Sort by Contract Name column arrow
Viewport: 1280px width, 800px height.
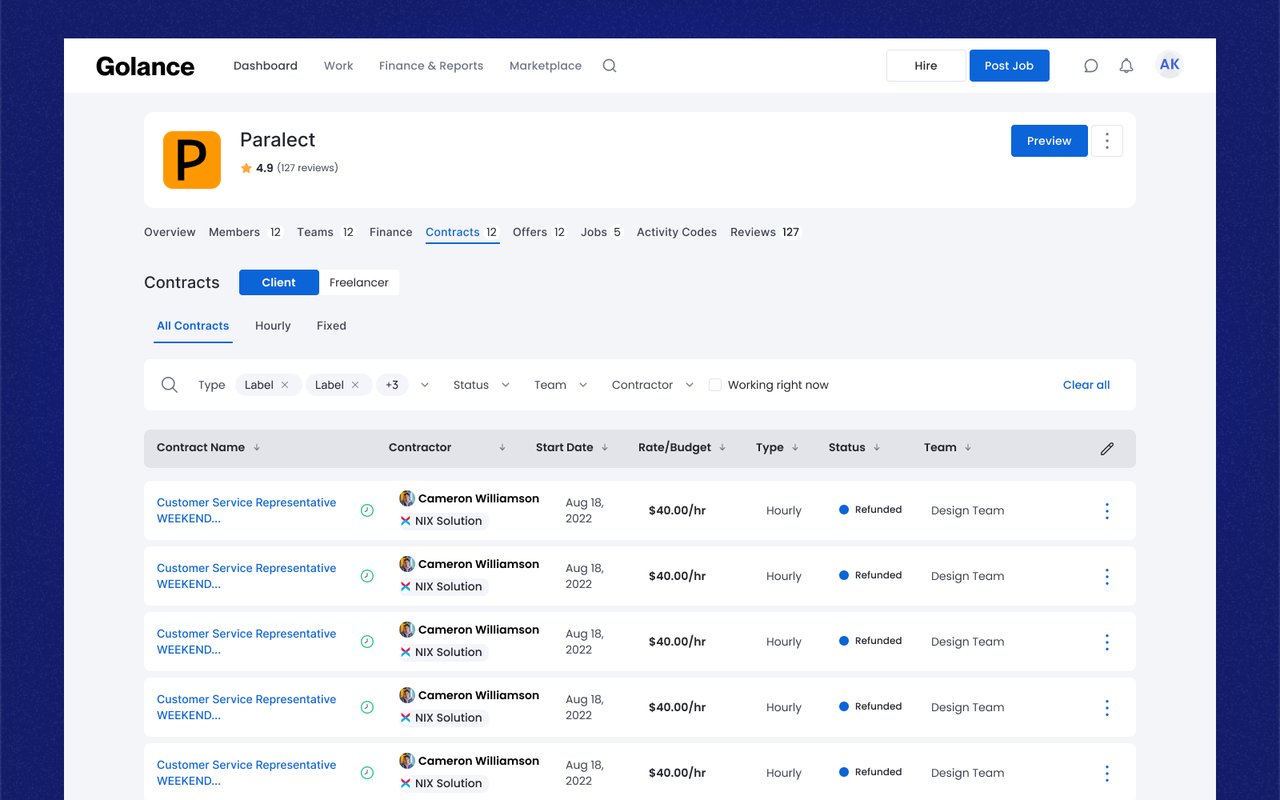click(257, 448)
